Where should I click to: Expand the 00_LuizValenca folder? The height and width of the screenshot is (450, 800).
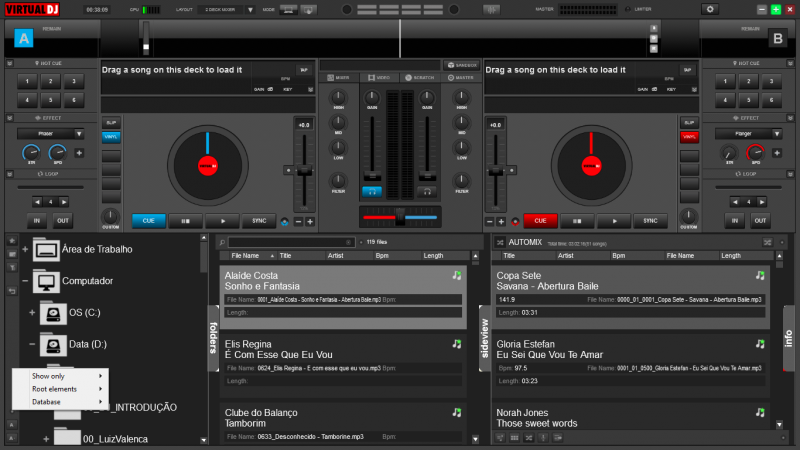[x=46, y=439]
